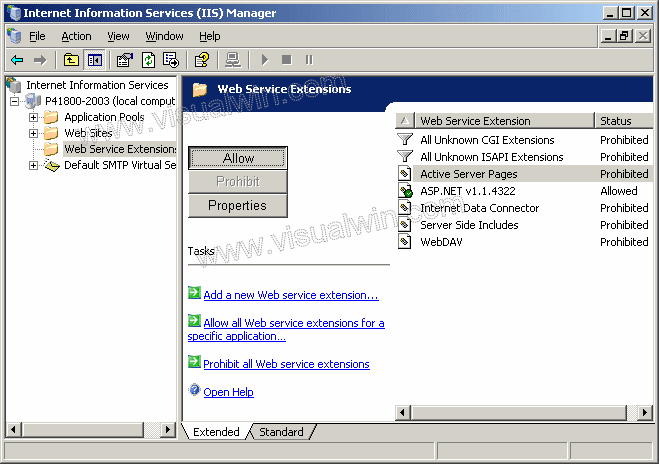659x464 pixels.
Task: Click Prohibit all Web service extensions link
Action: coord(286,364)
